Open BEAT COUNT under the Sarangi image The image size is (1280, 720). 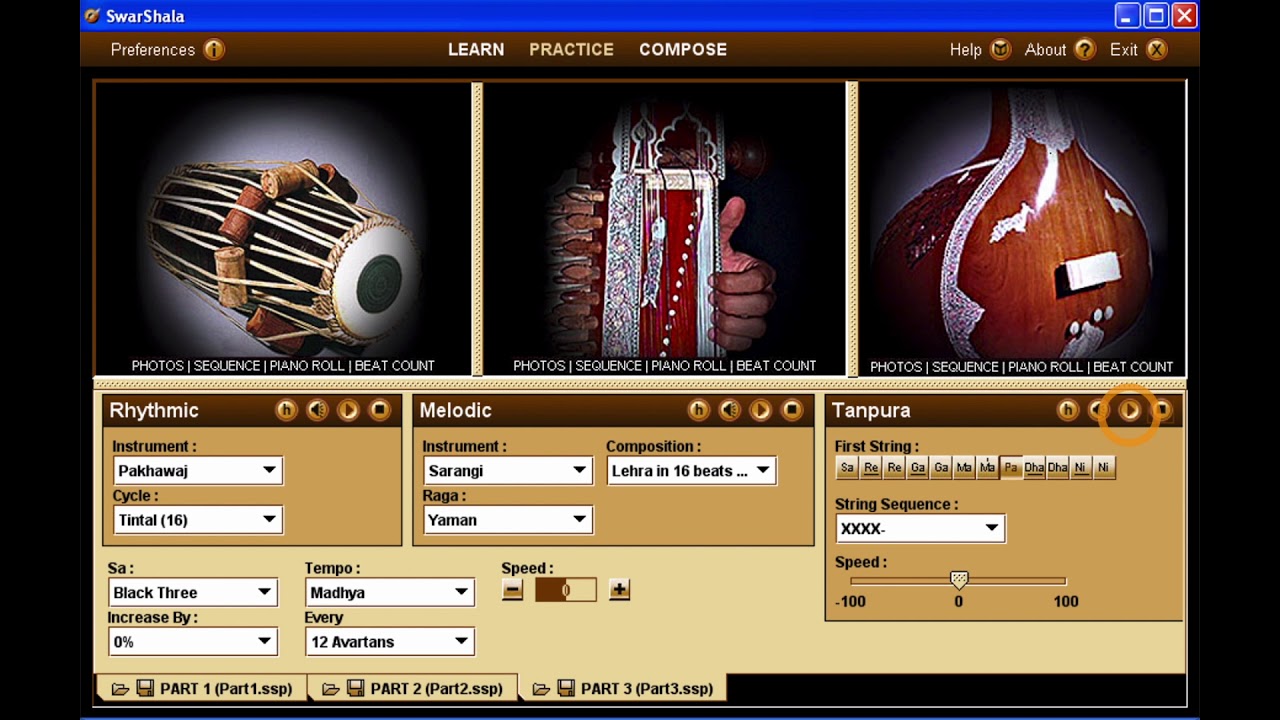776,366
